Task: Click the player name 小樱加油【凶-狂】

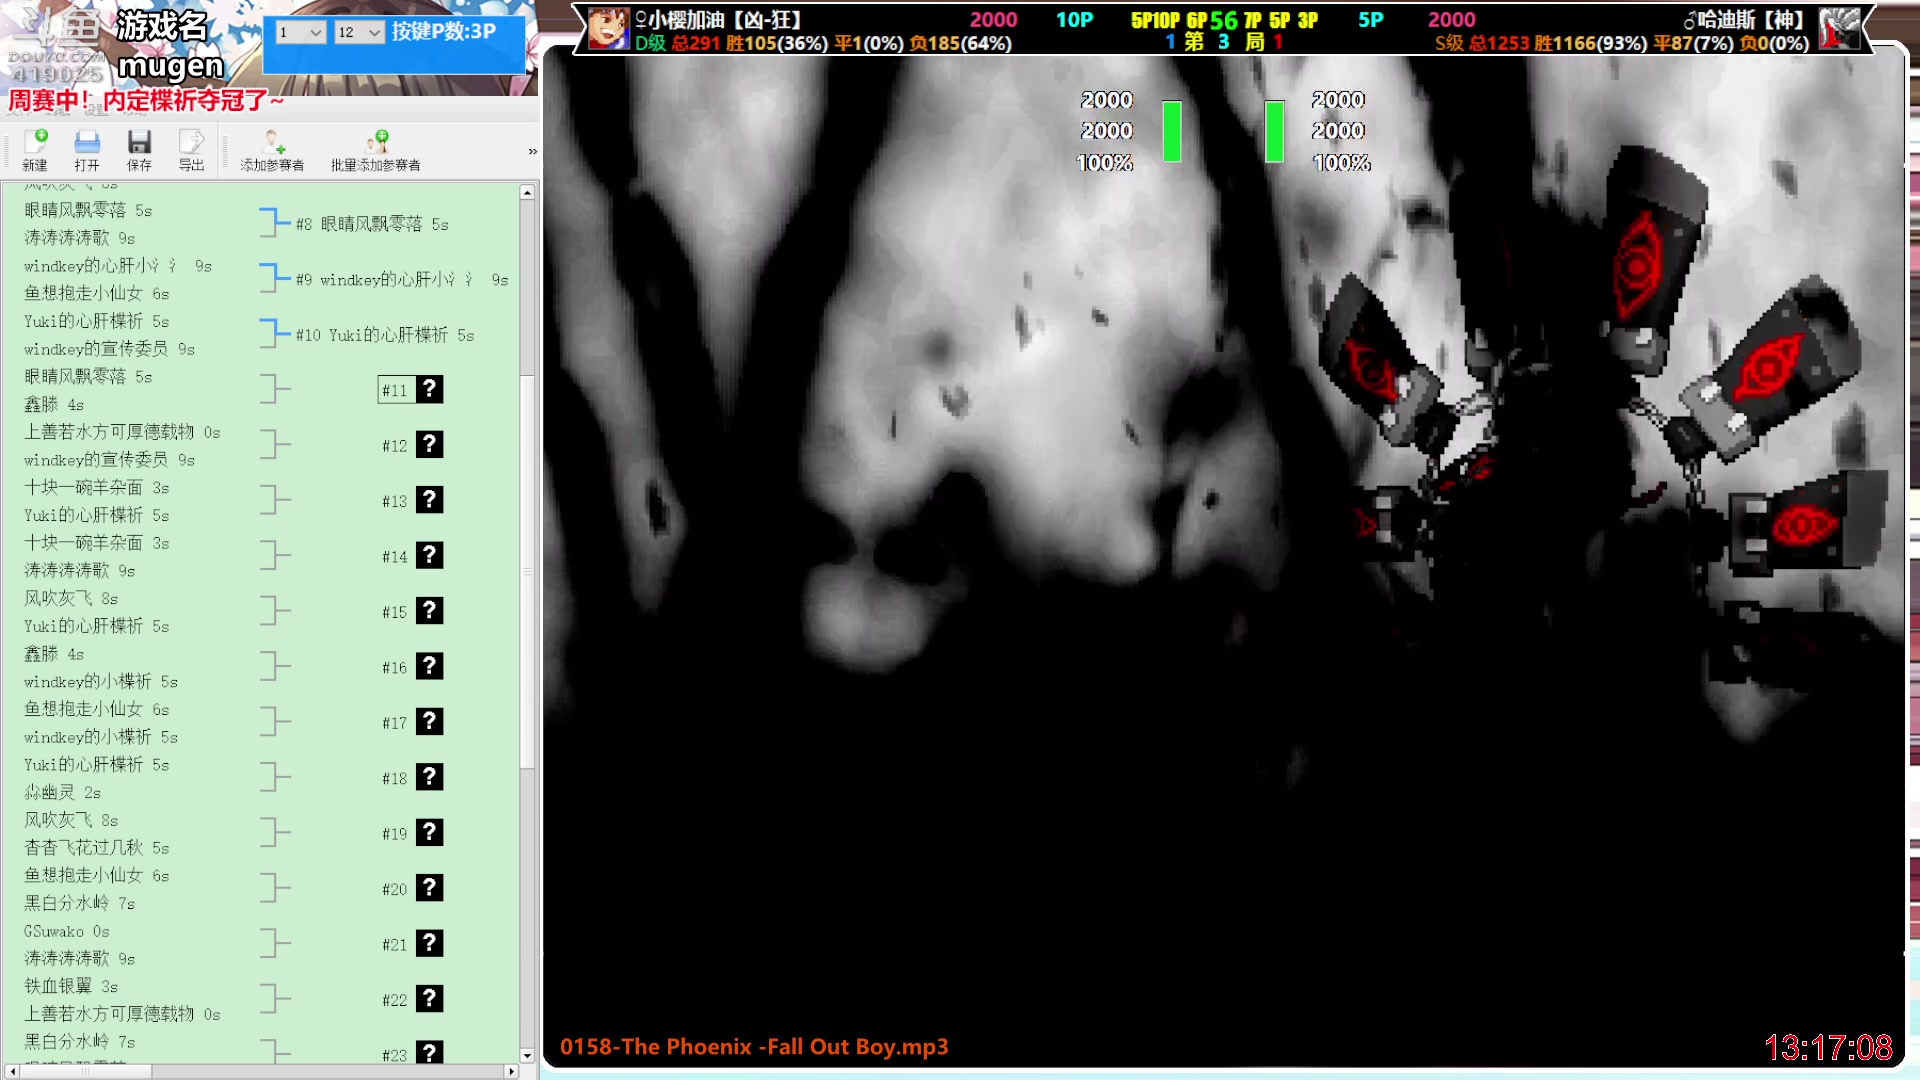Action: point(718,19)
